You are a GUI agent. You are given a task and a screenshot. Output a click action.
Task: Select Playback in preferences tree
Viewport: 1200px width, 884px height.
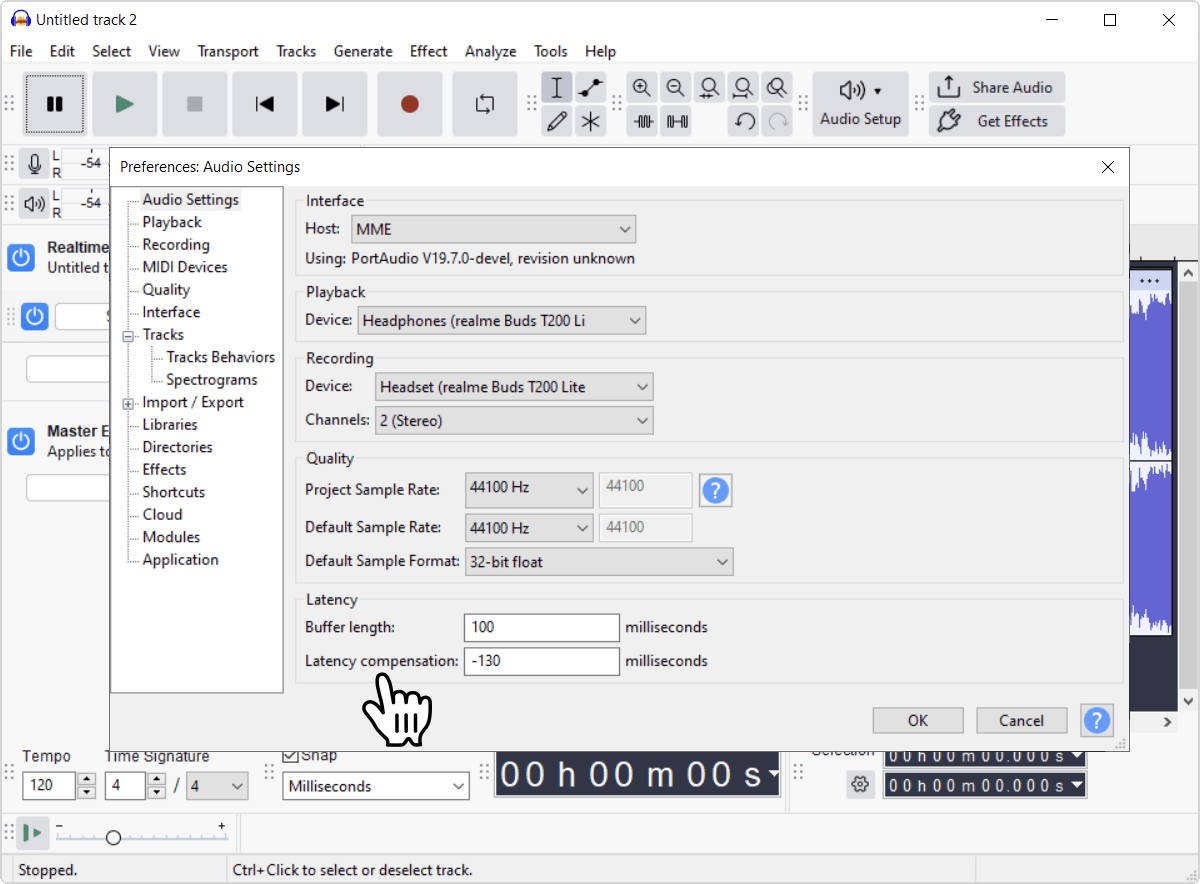(x=172, y=222)
